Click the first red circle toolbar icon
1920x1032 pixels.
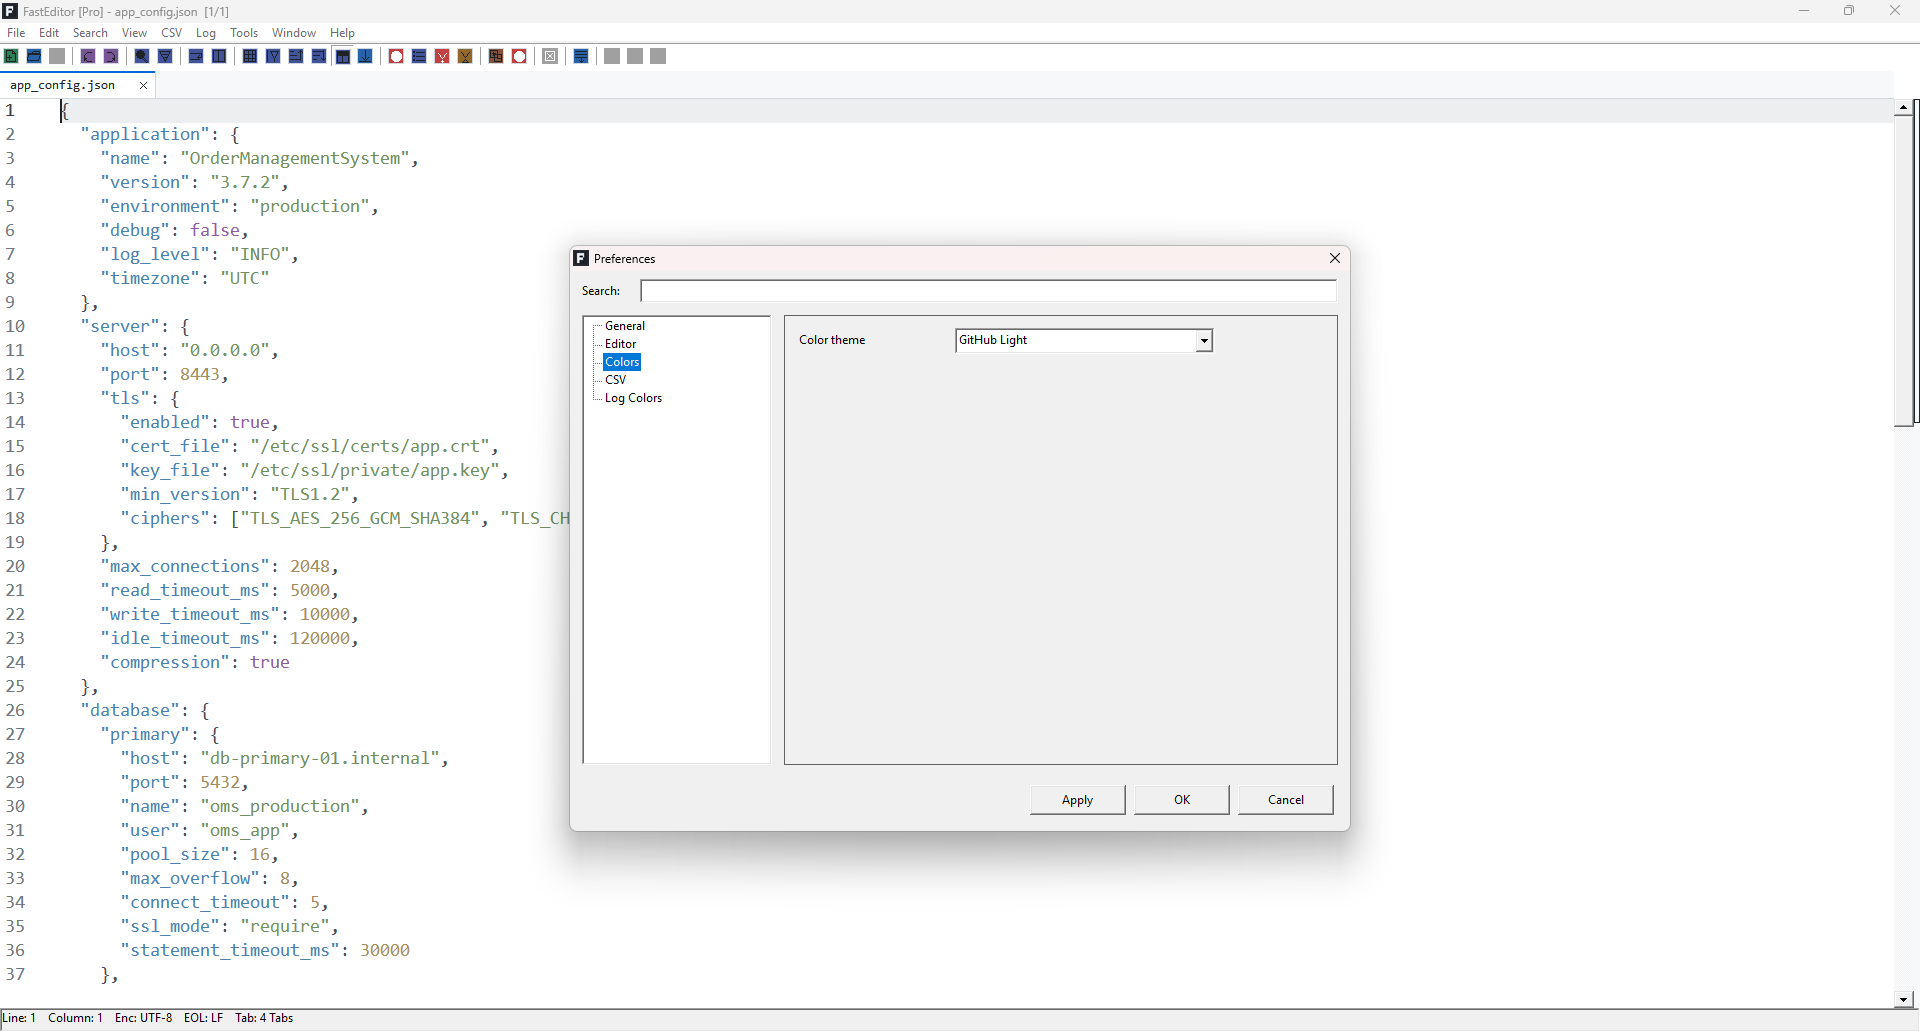coord(396,56)
